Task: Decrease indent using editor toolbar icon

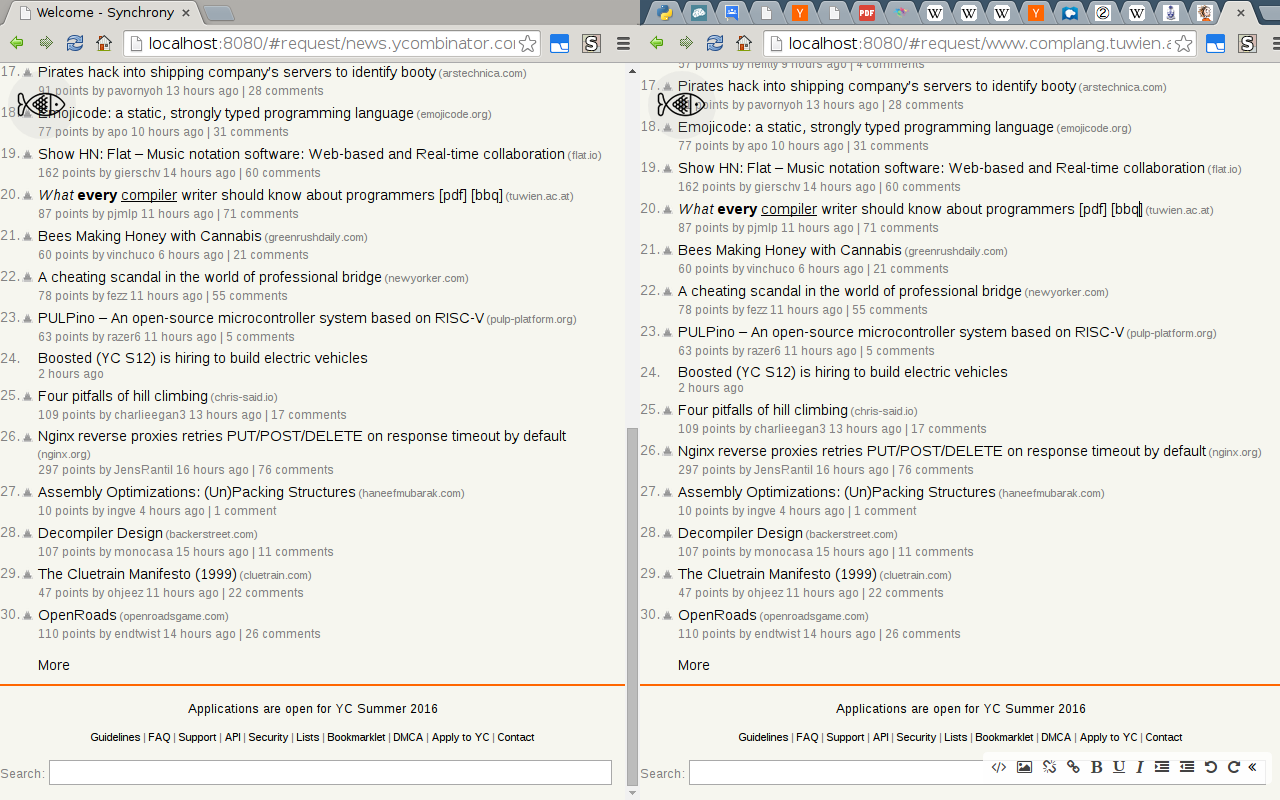Action: pyautogui.click(x=1187, y=767)
